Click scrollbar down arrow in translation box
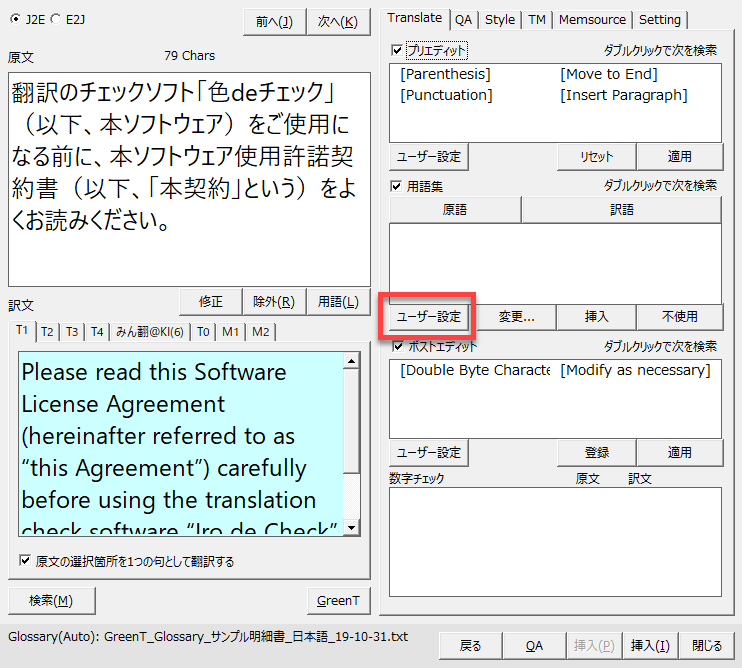This screenshot has height=668, width=742. (352, 527)
